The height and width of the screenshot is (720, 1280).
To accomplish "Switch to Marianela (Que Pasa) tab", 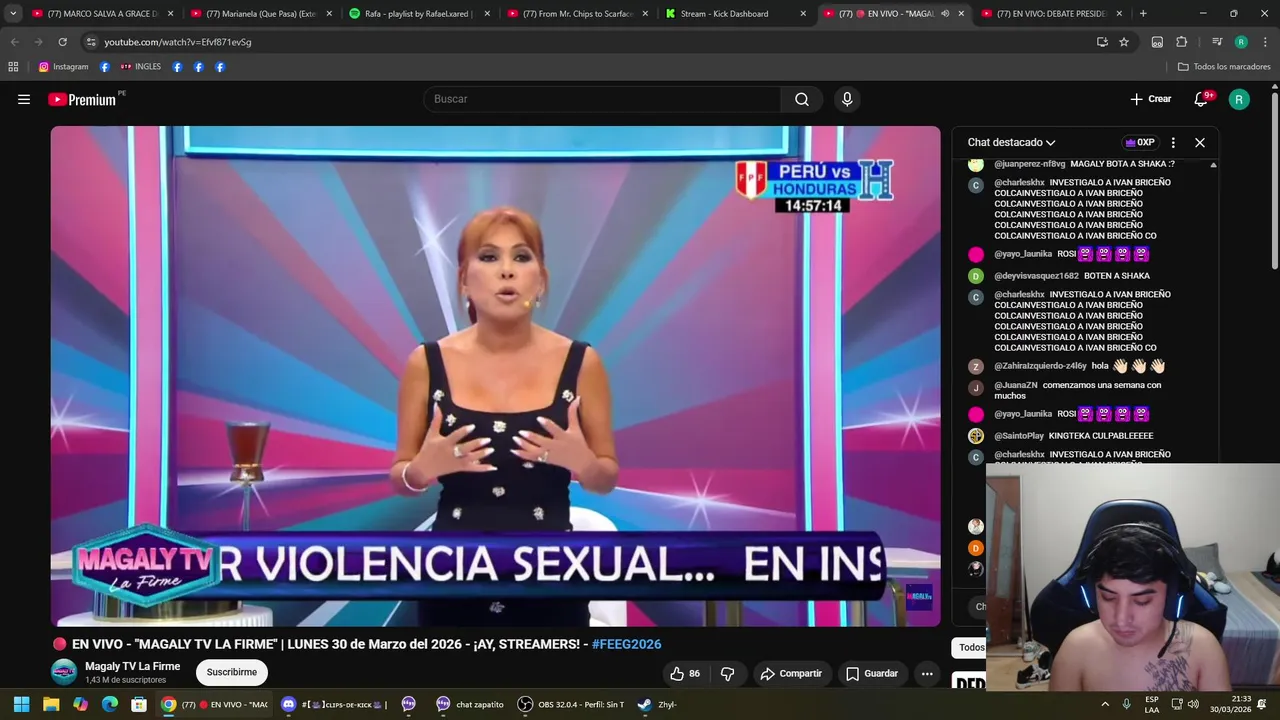I will coord(262,14).
